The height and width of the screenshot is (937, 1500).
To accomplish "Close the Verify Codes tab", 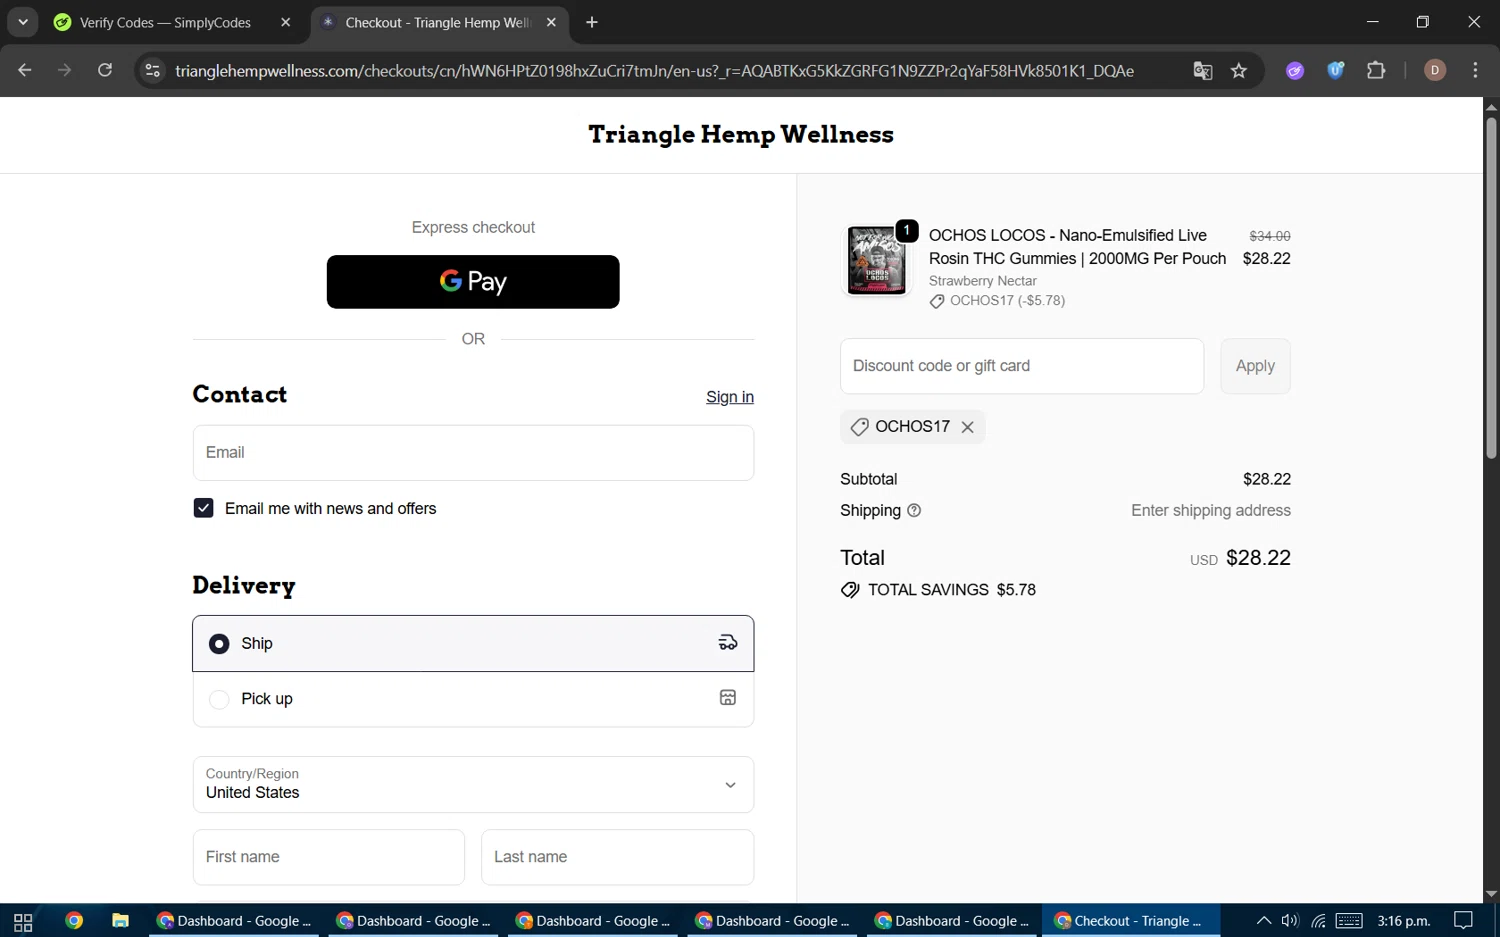I will click(x=286, y=22).
